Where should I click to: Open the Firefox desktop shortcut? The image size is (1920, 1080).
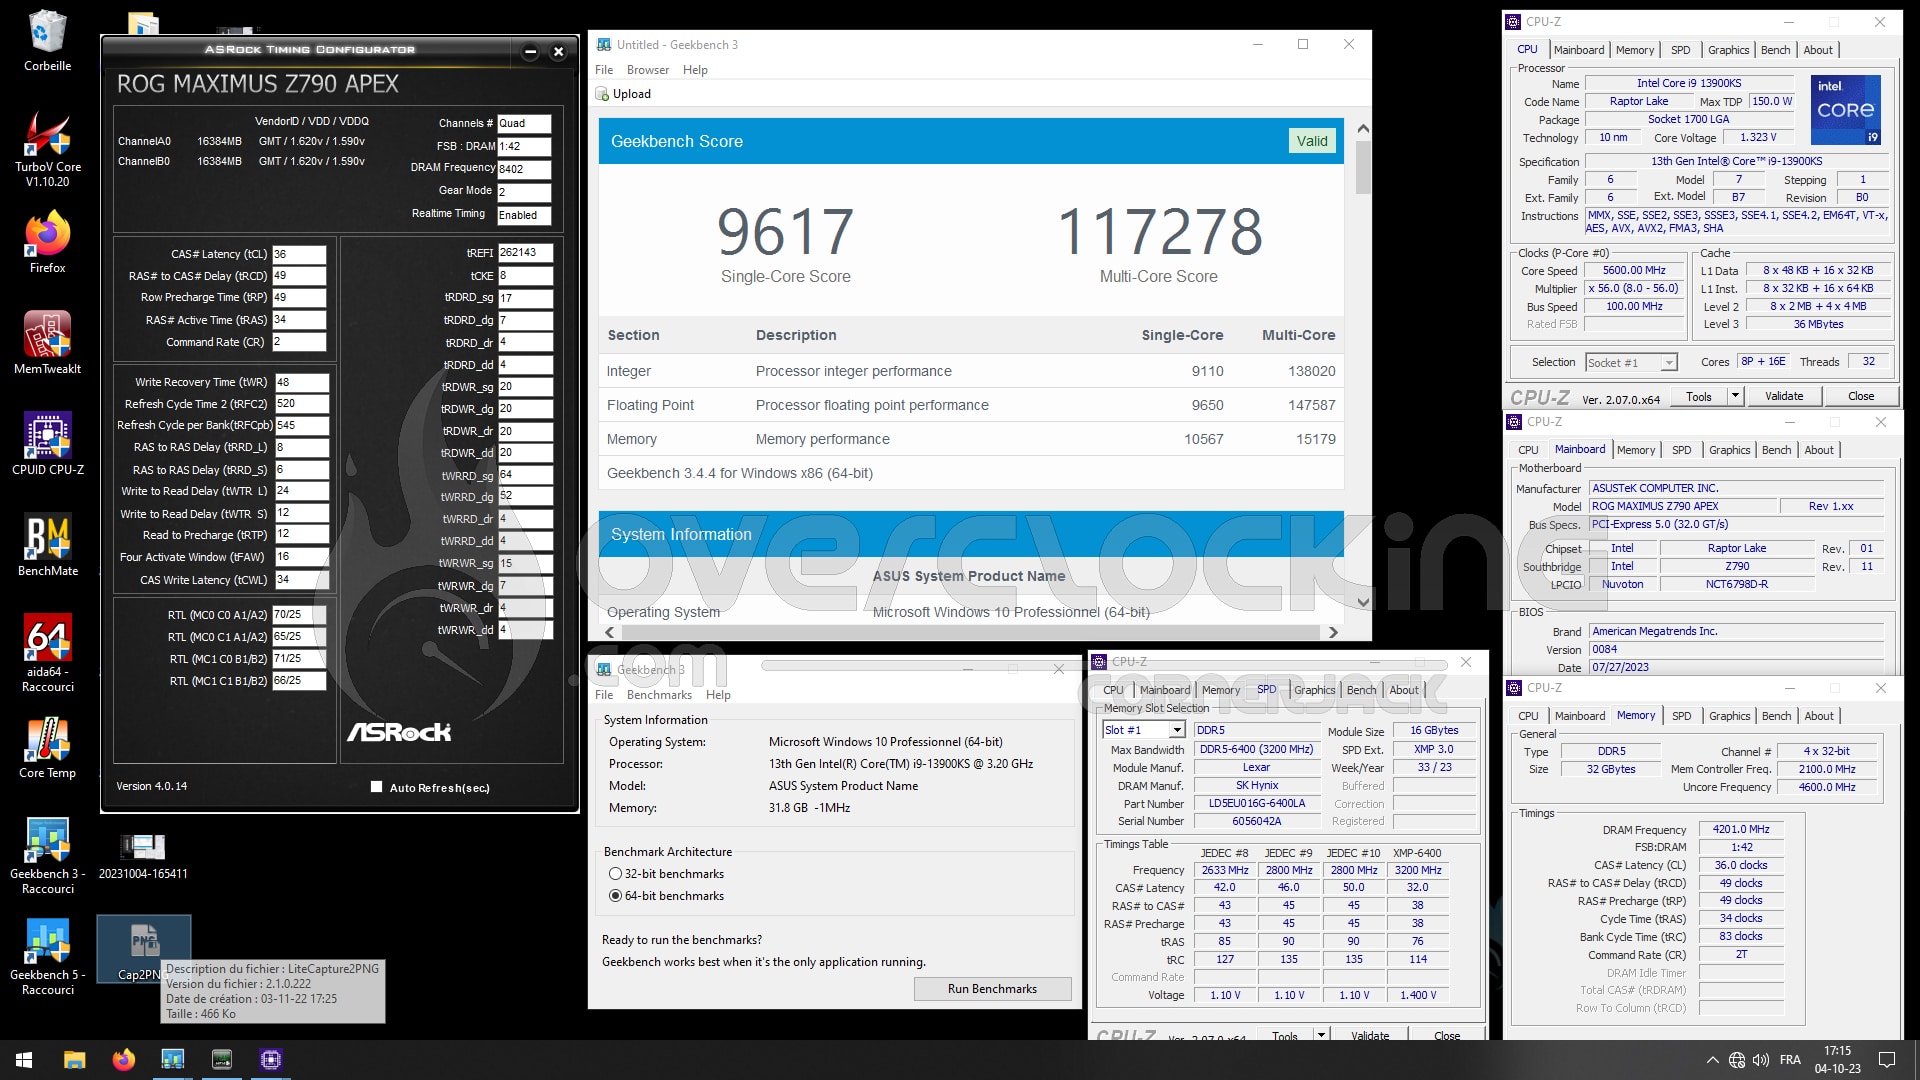click(47, 243)
